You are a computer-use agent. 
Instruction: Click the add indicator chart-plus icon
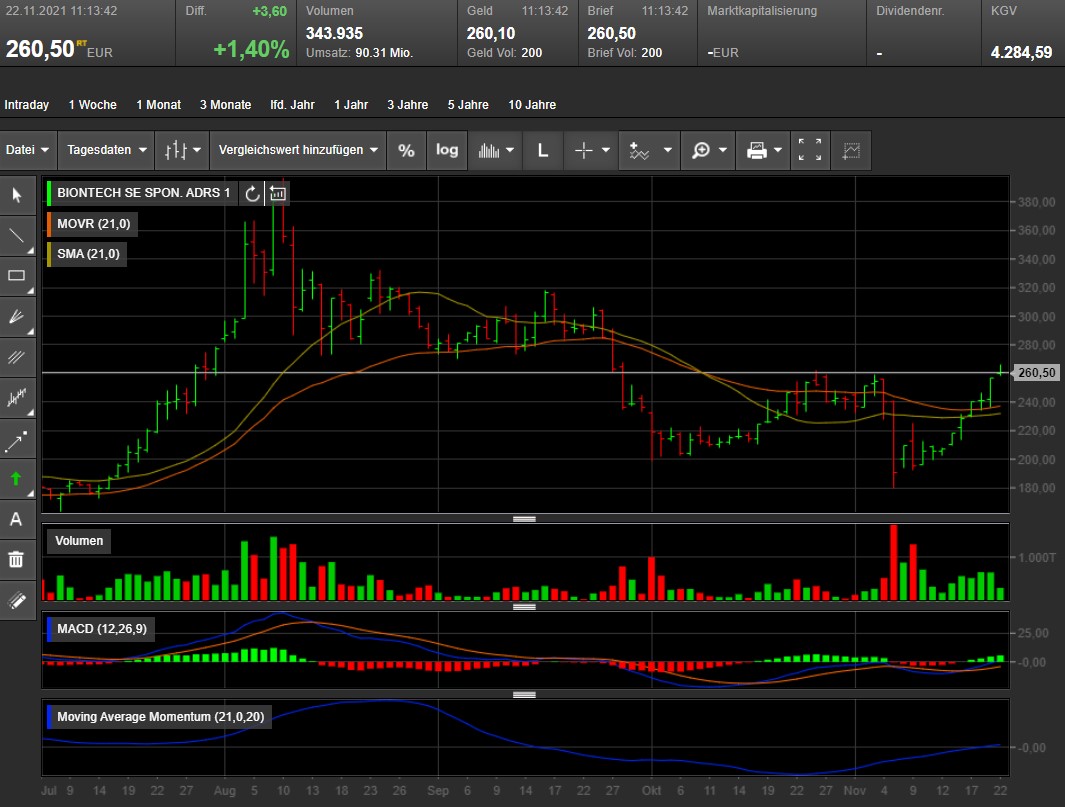pyautogui.click(x=639, y=150)
